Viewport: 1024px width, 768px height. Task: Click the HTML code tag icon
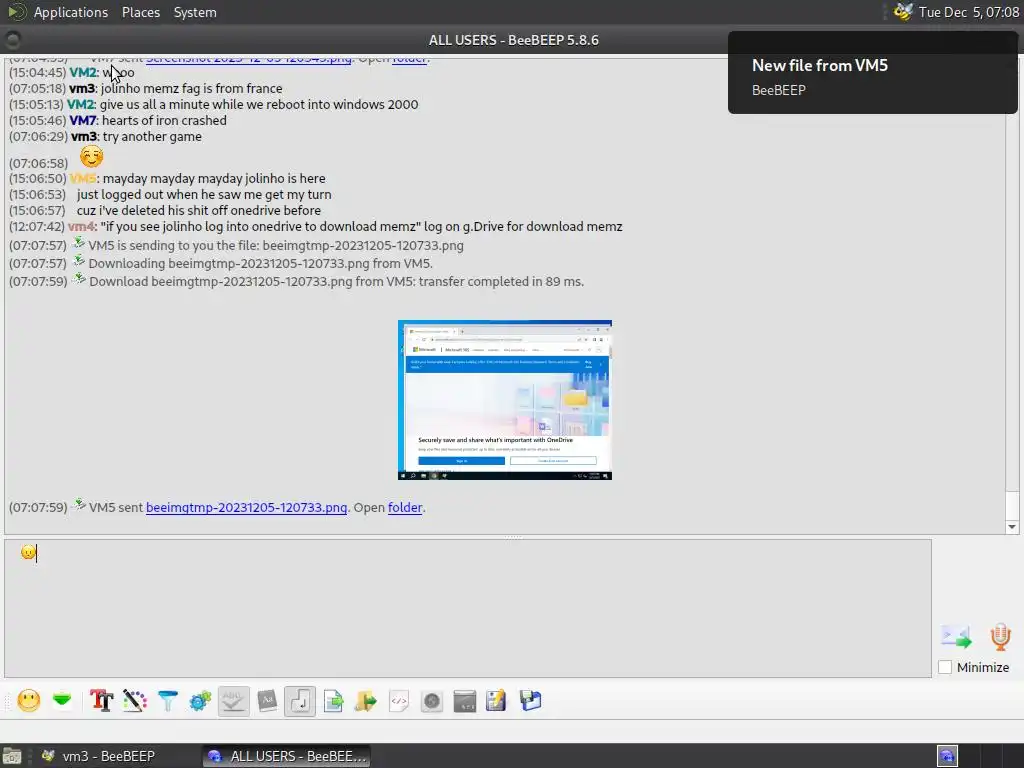click(399, 701)
